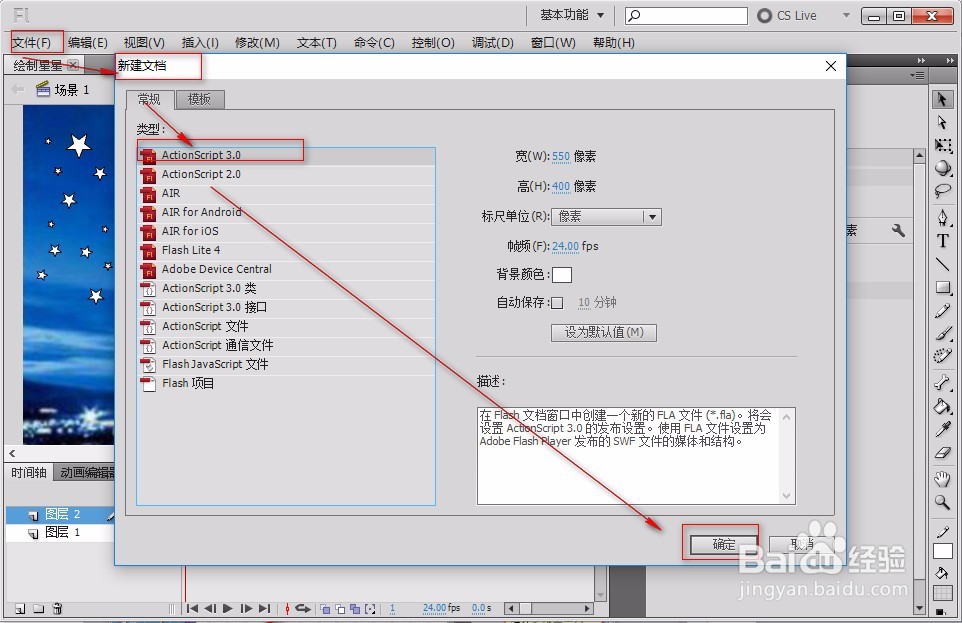Switch to the 模板 tab
Image resolution: width=962 pixels, height=623 pixels.
tap(199, 99)
